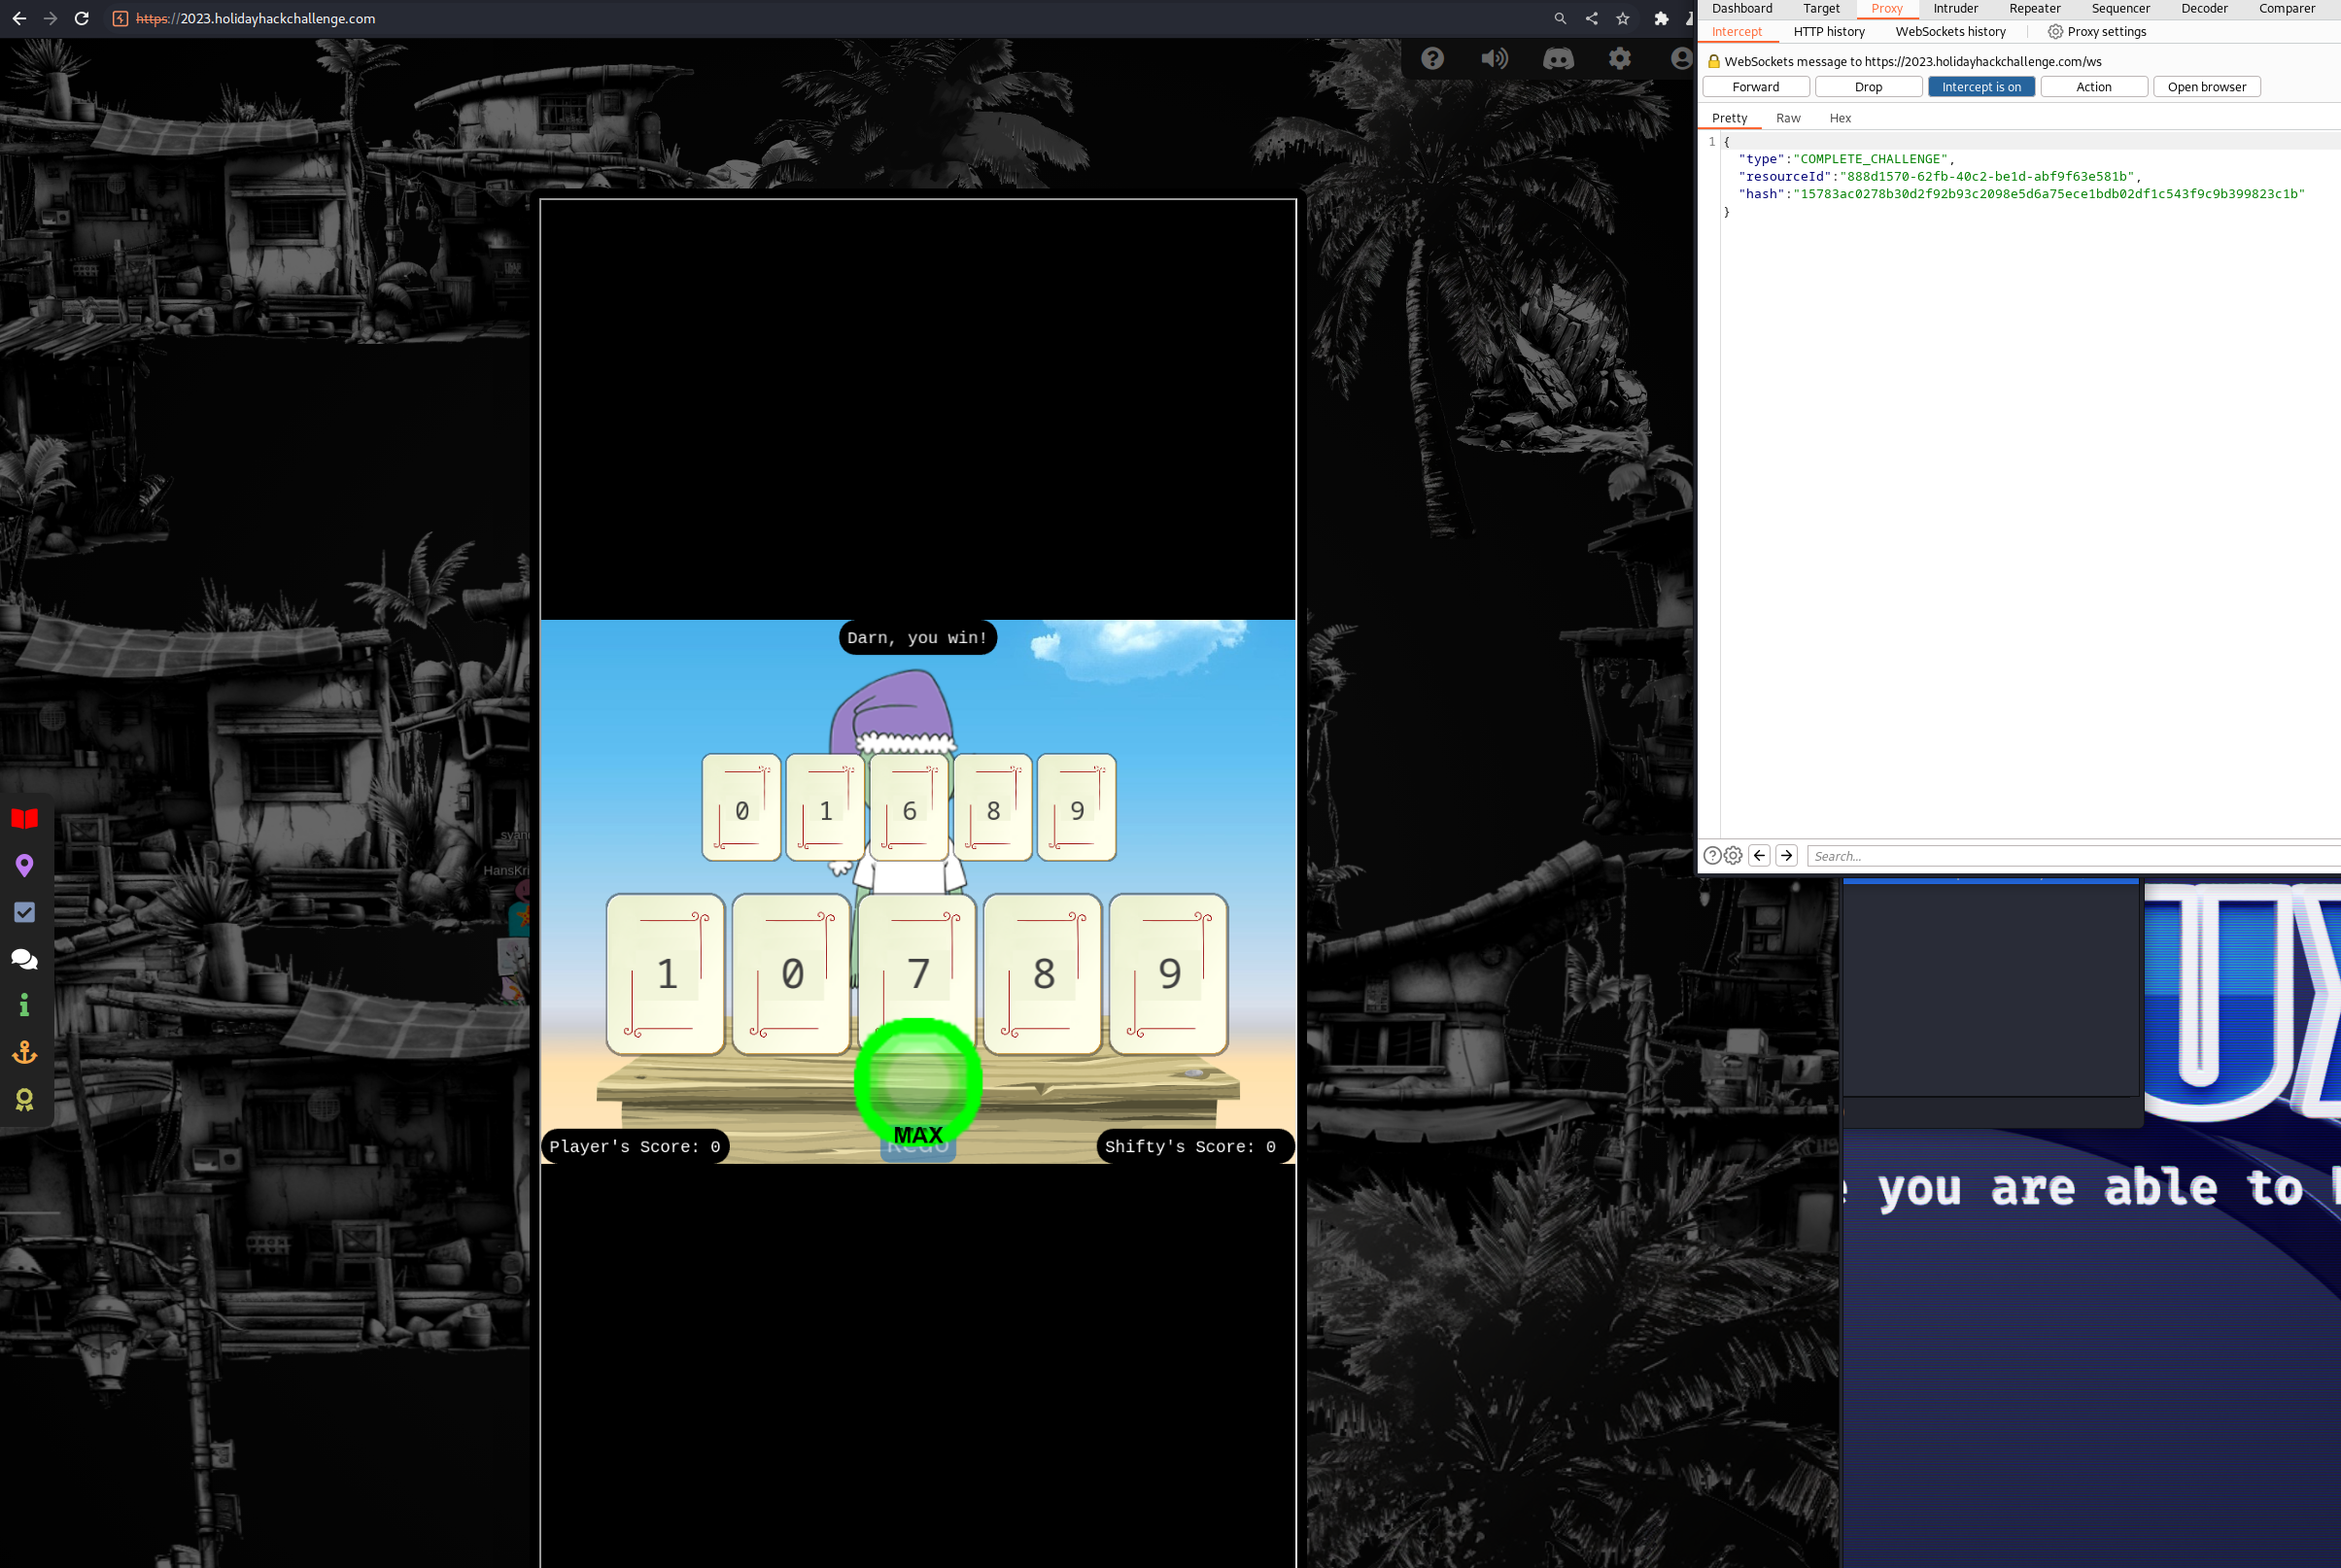Open the chat bubbles conversations icon

tap(24, 959)
